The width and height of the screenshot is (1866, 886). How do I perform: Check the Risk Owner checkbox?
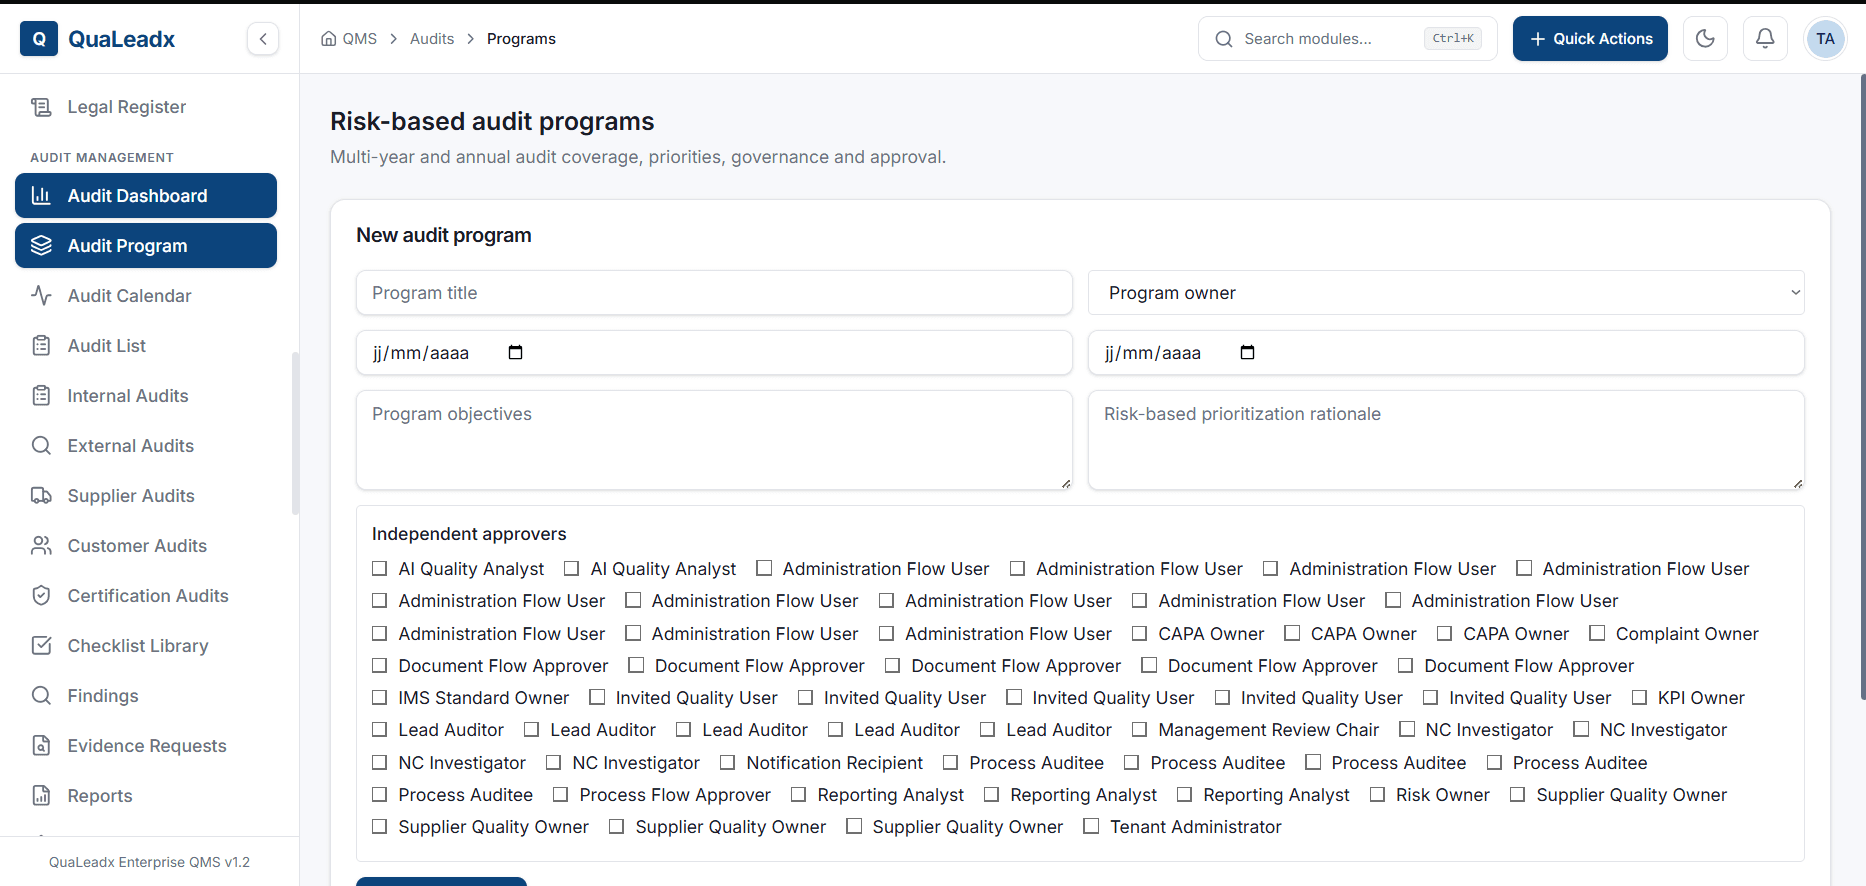[x=1377, y=795]
